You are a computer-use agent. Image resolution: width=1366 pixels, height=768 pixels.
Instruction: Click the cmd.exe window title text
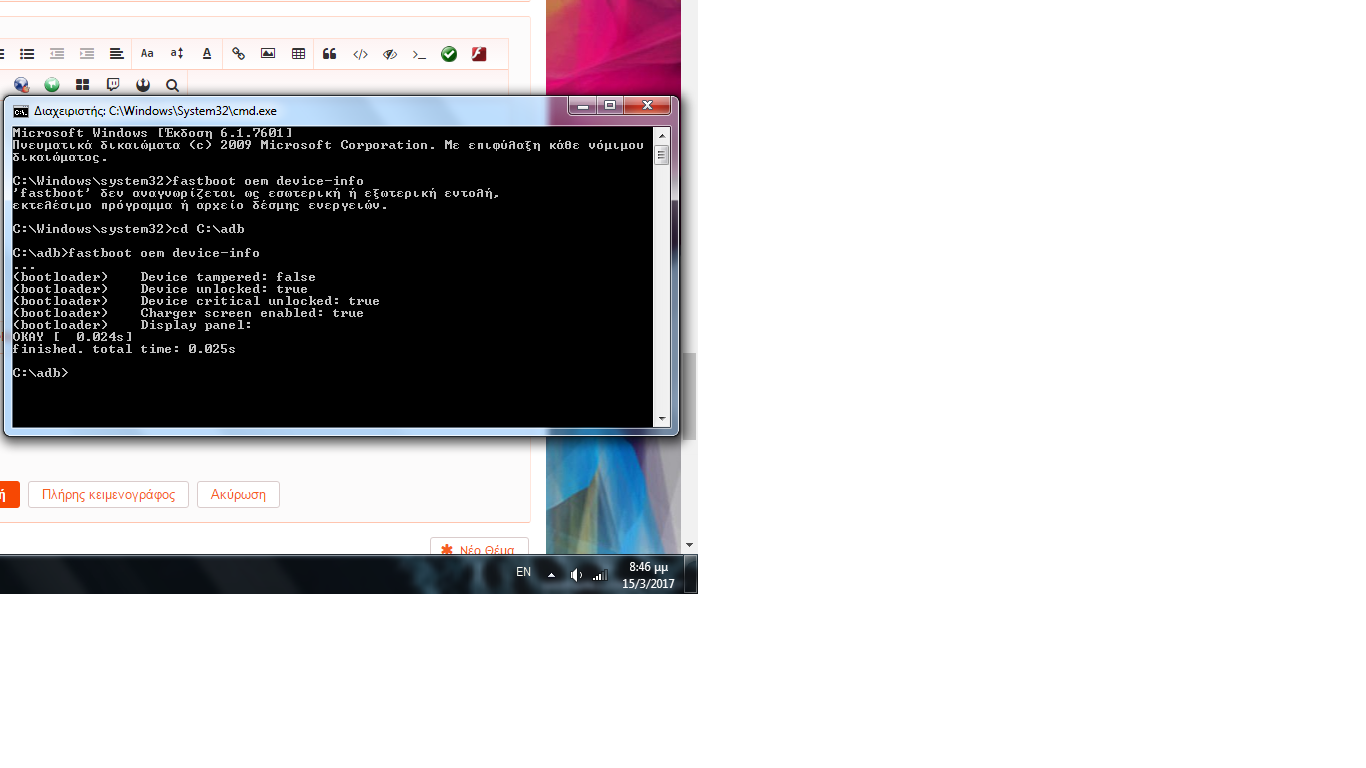pos(155,111)
